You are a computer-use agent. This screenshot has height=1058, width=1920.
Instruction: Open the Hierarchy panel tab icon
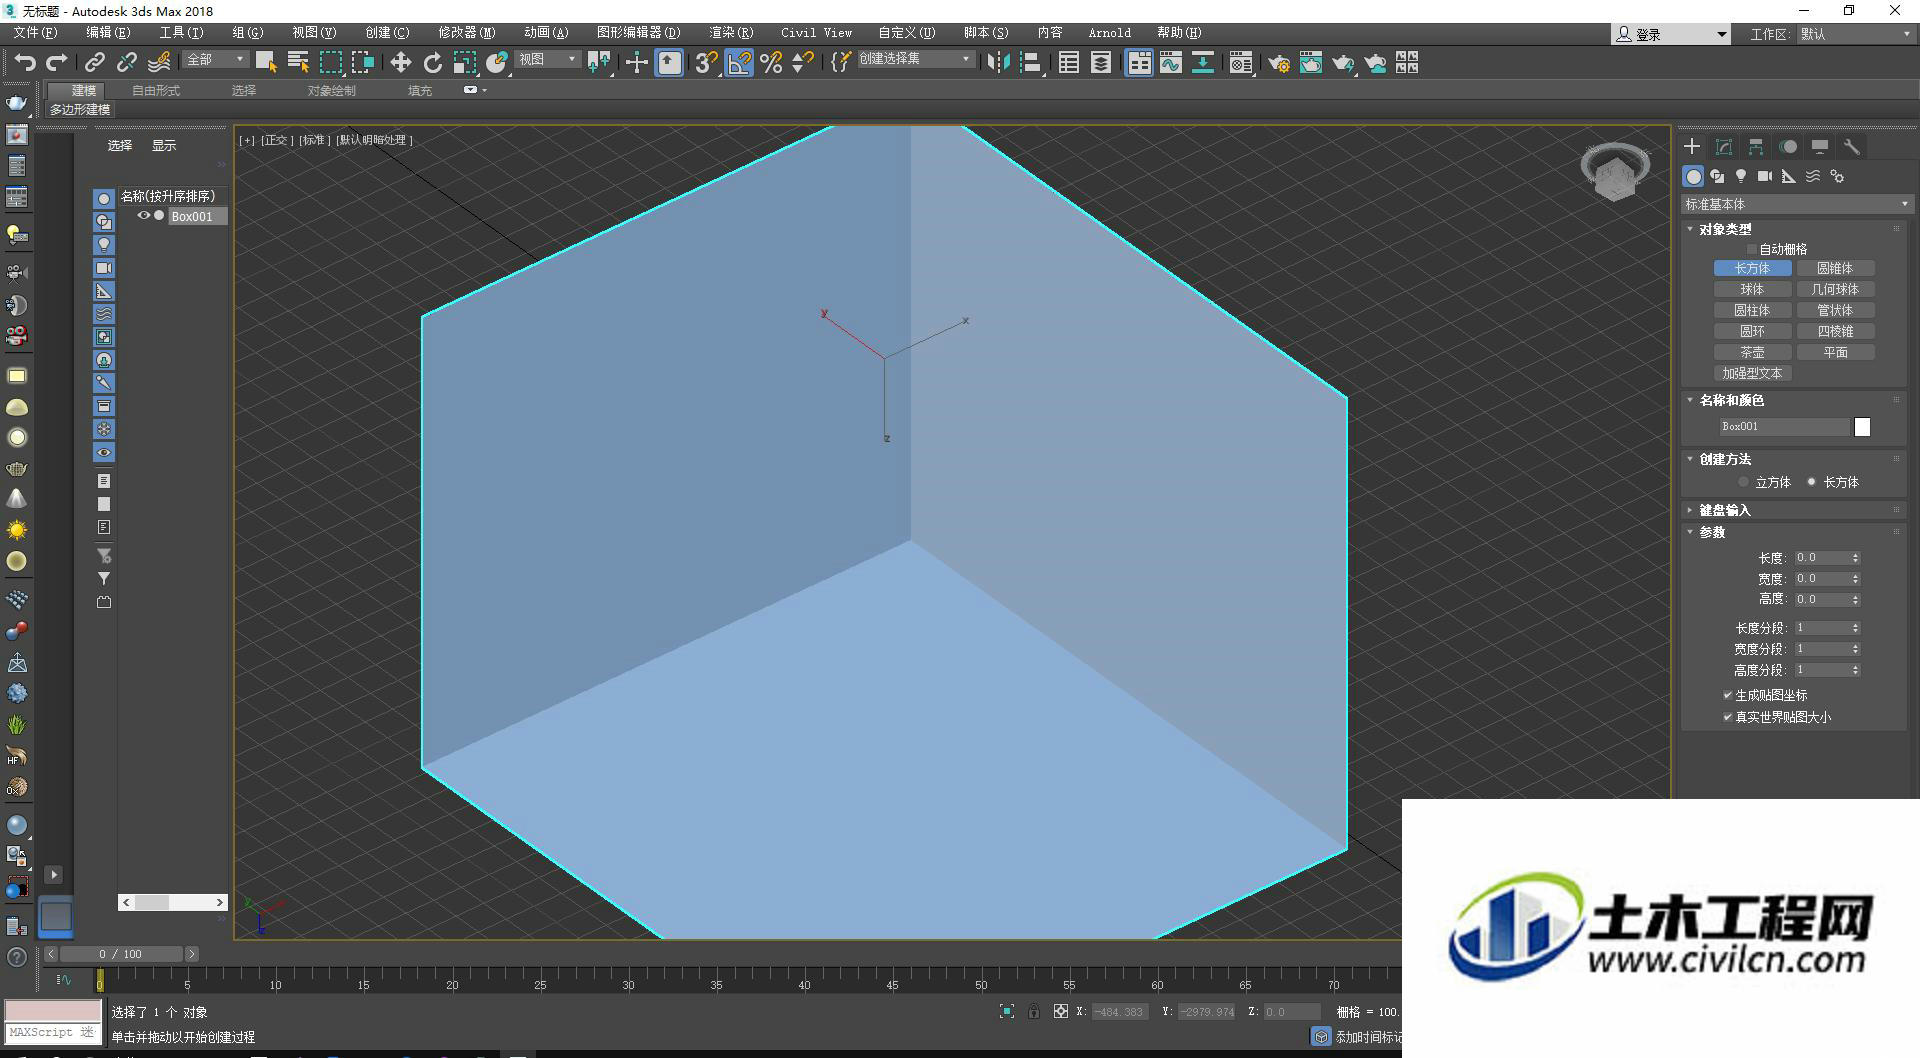[x=1756, y=147]
